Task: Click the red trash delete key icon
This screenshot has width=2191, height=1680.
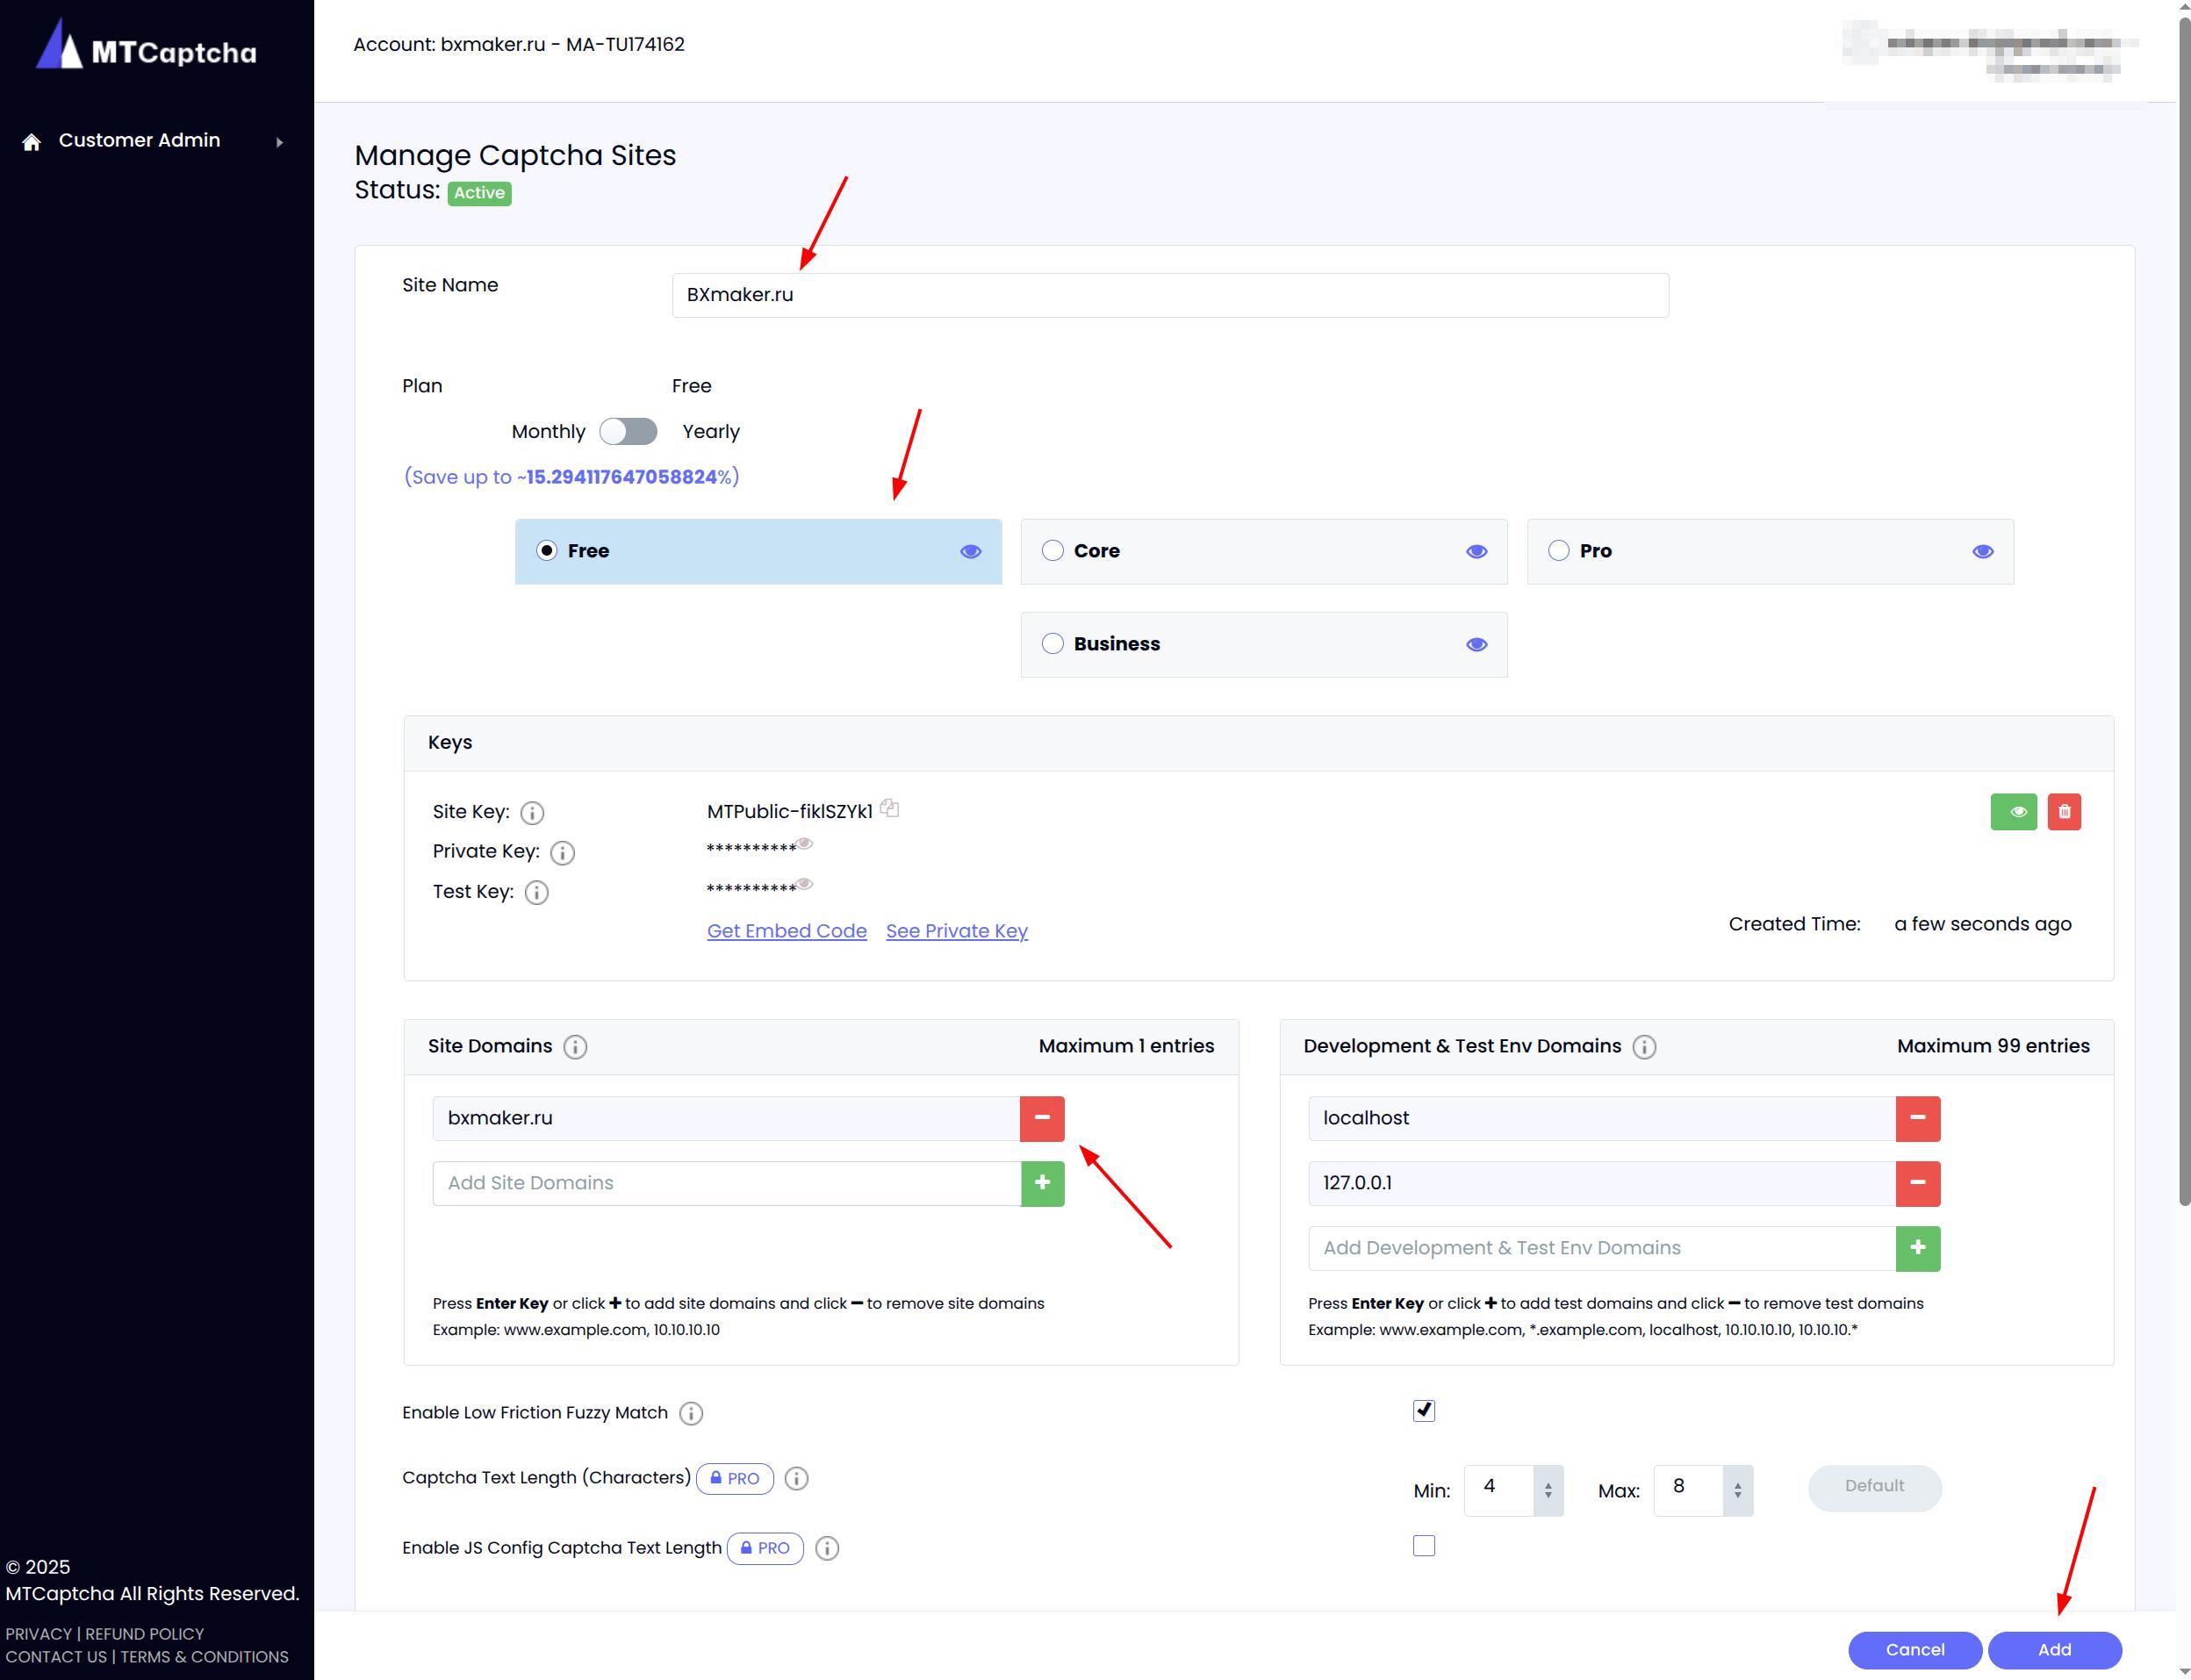Action: 2063,812
